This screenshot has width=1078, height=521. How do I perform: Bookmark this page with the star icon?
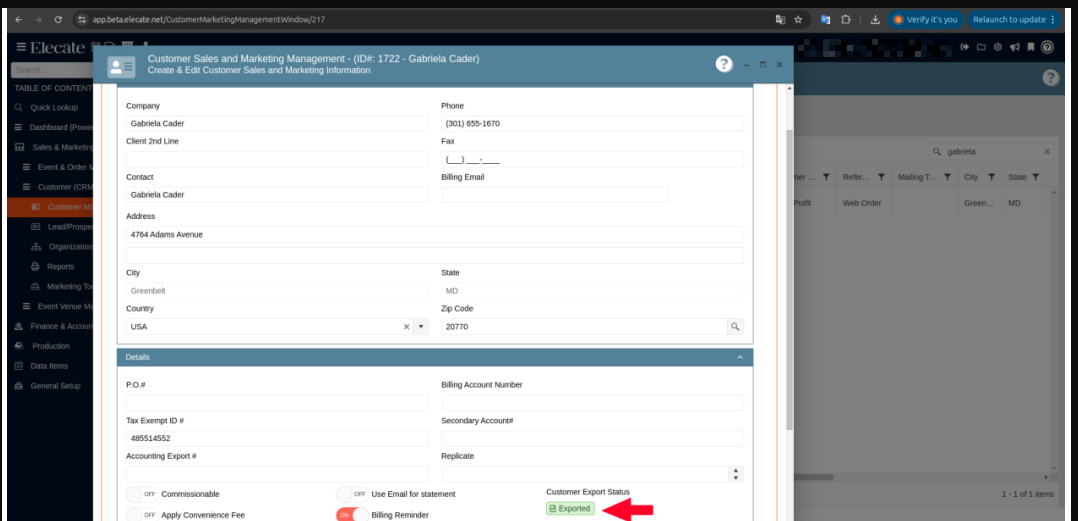[798, 19]
